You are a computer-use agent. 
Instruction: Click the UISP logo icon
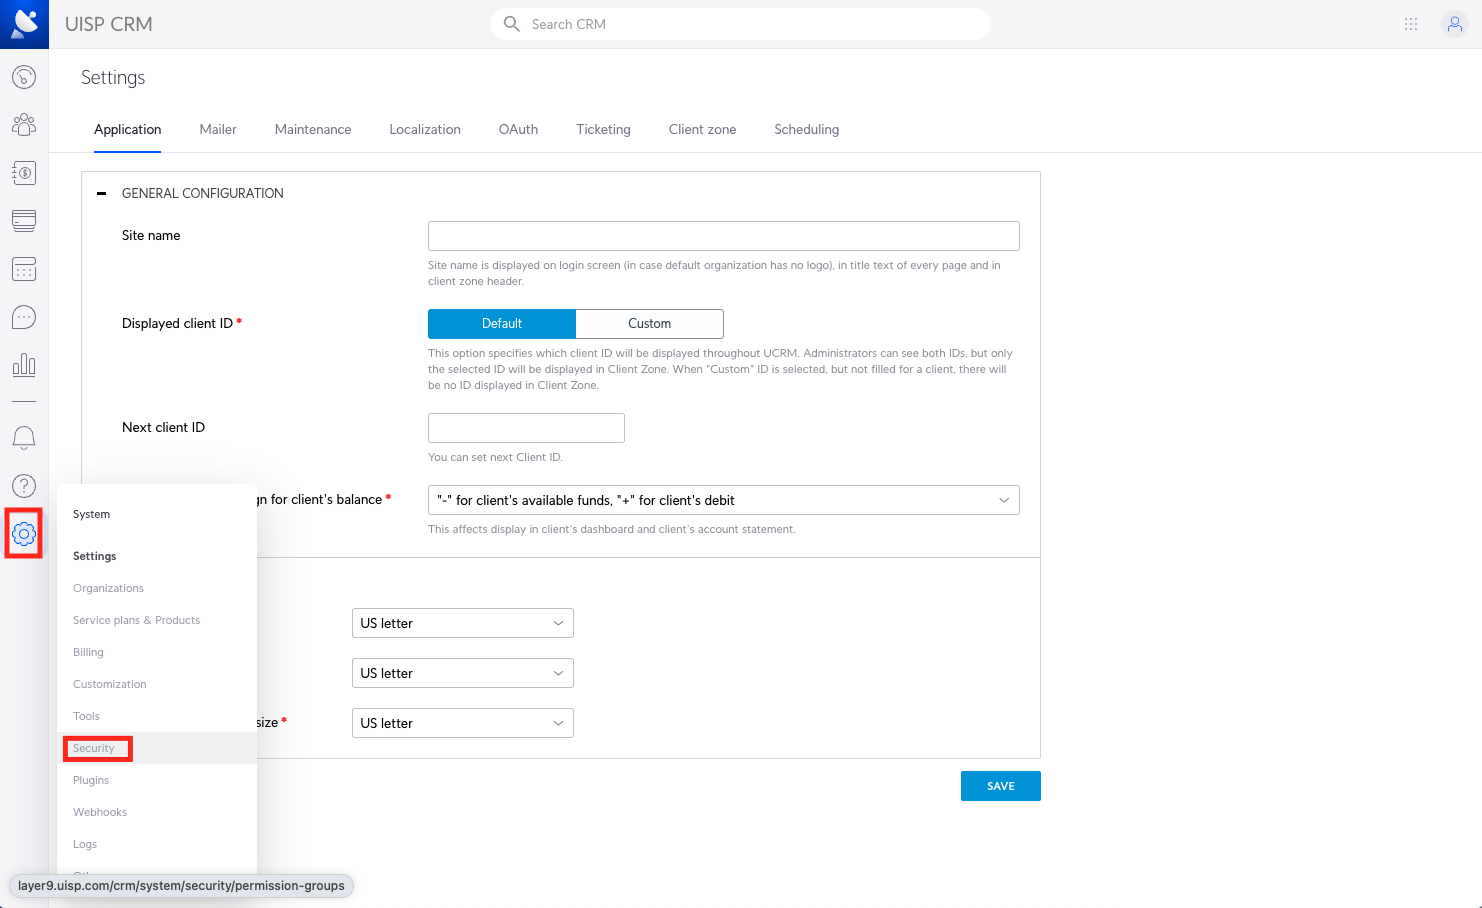(24, 24)
